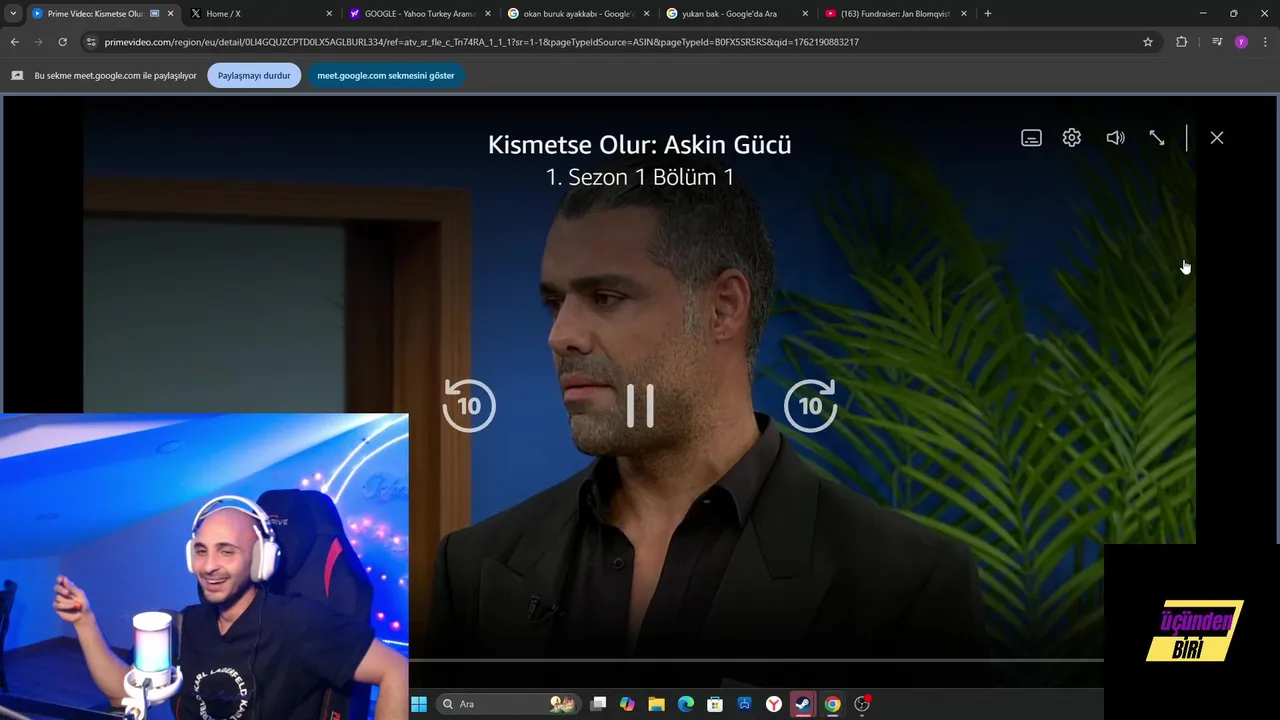Image resolution: width=1280 pixels, height=720 pixels.
Task: Open a new browser tab
Action: (x=988, y=14)
